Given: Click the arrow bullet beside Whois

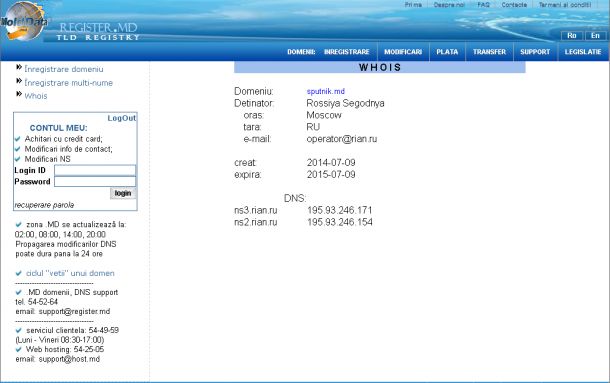Looking at the screenshot, I should [19, 94].
